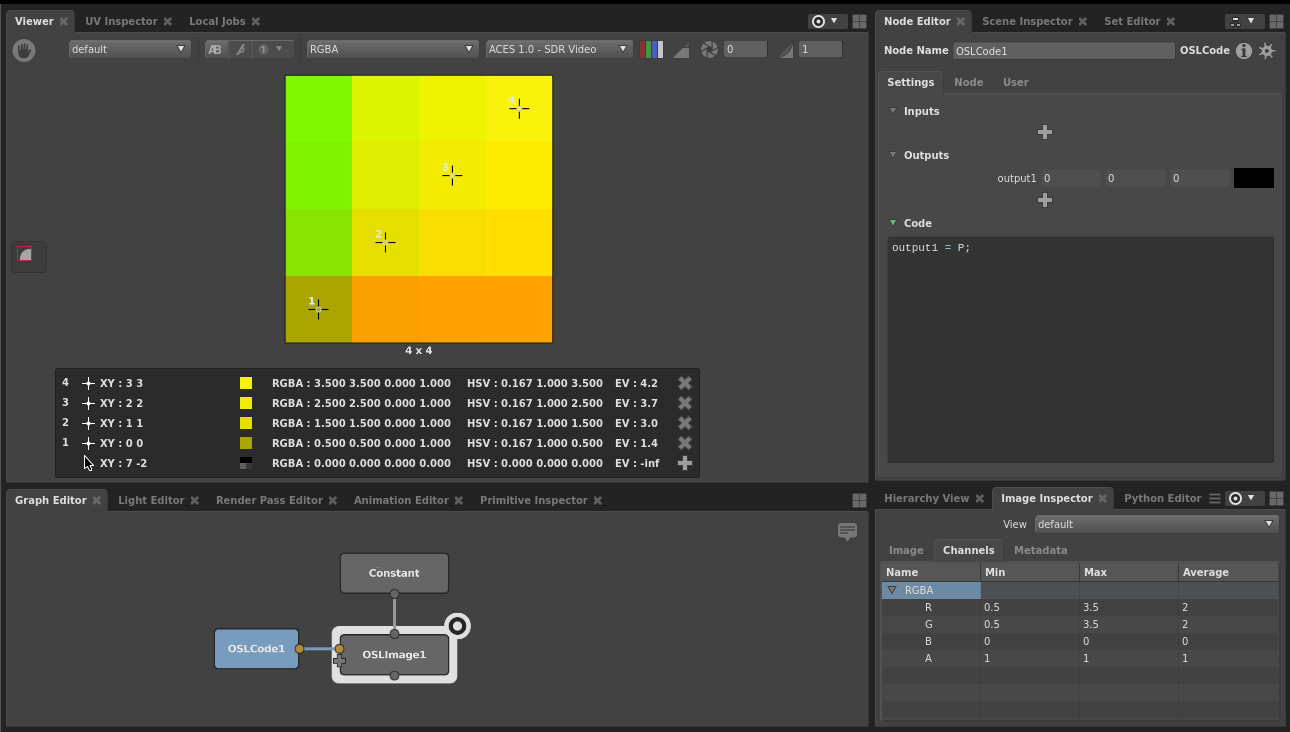
Task: Select the OSLCode1 node
Action: pos(256,649)
